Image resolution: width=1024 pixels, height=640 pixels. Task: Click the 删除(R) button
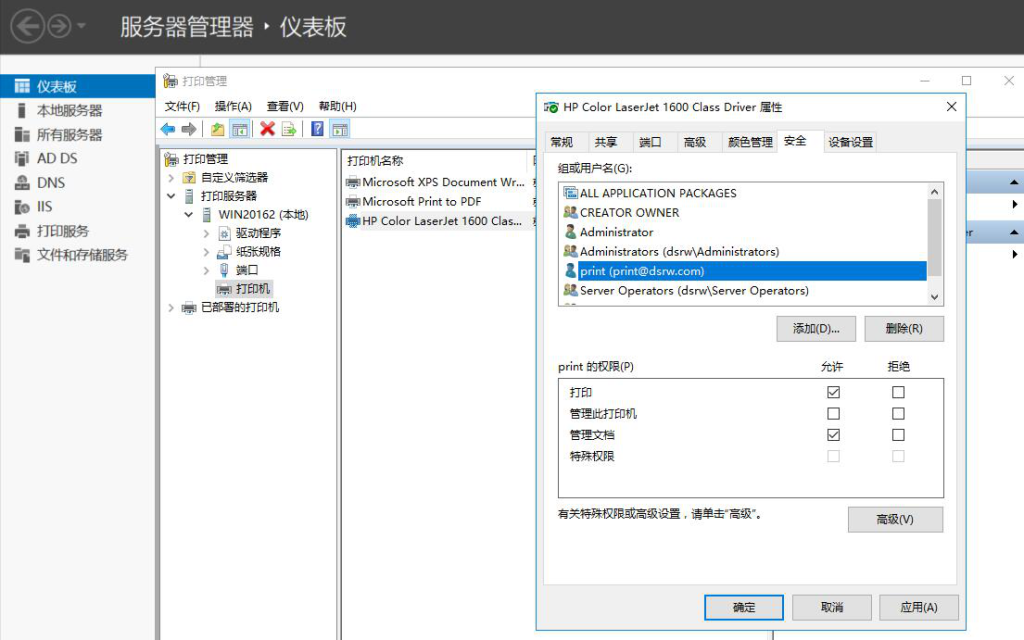click(904, 328)
